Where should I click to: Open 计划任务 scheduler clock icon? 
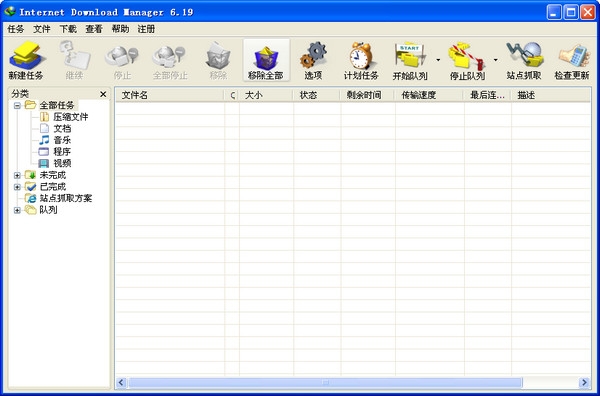pyautogui.click(x=361, y=60)
